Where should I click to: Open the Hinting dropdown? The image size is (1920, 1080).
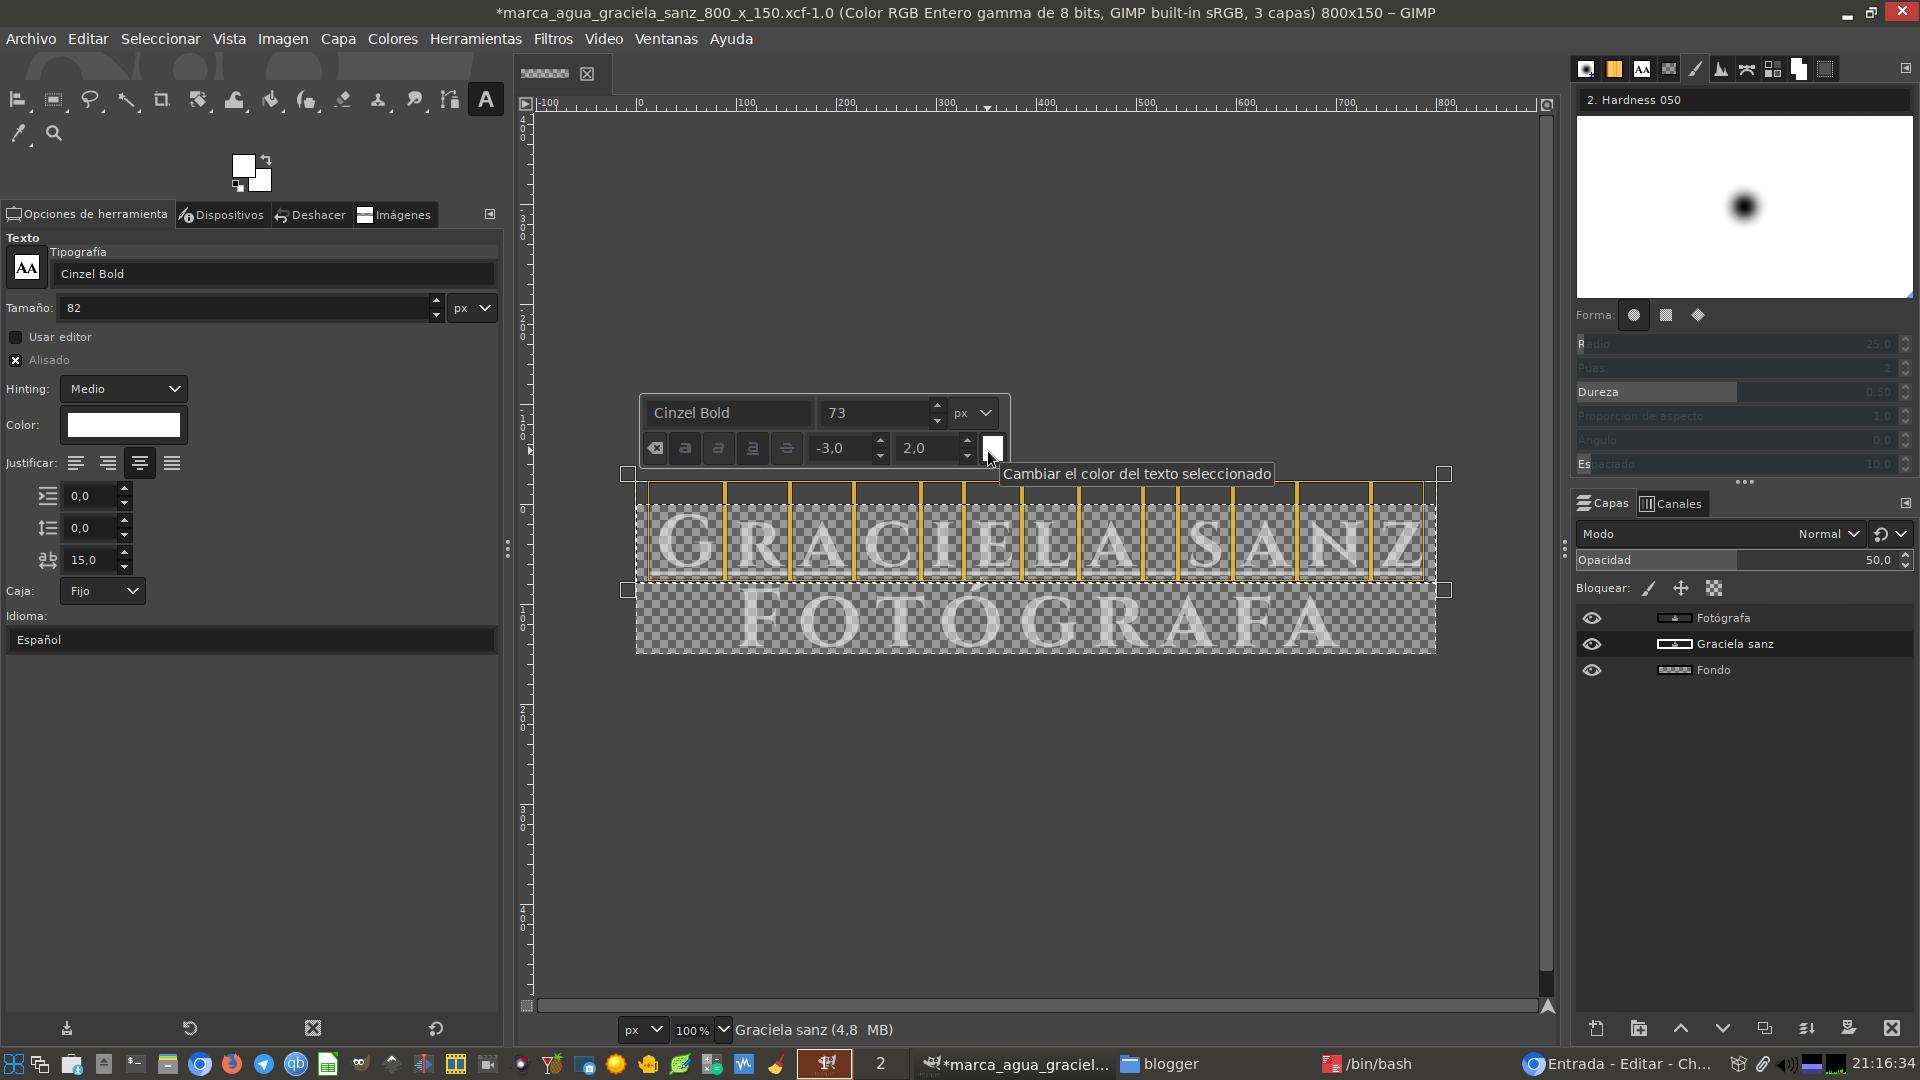click(124, 389)
